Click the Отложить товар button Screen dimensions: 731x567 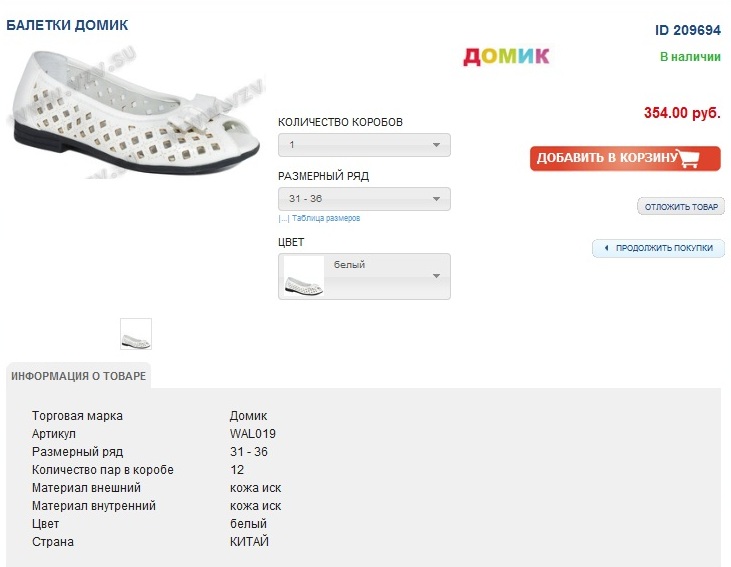click(x=681, y=207)
